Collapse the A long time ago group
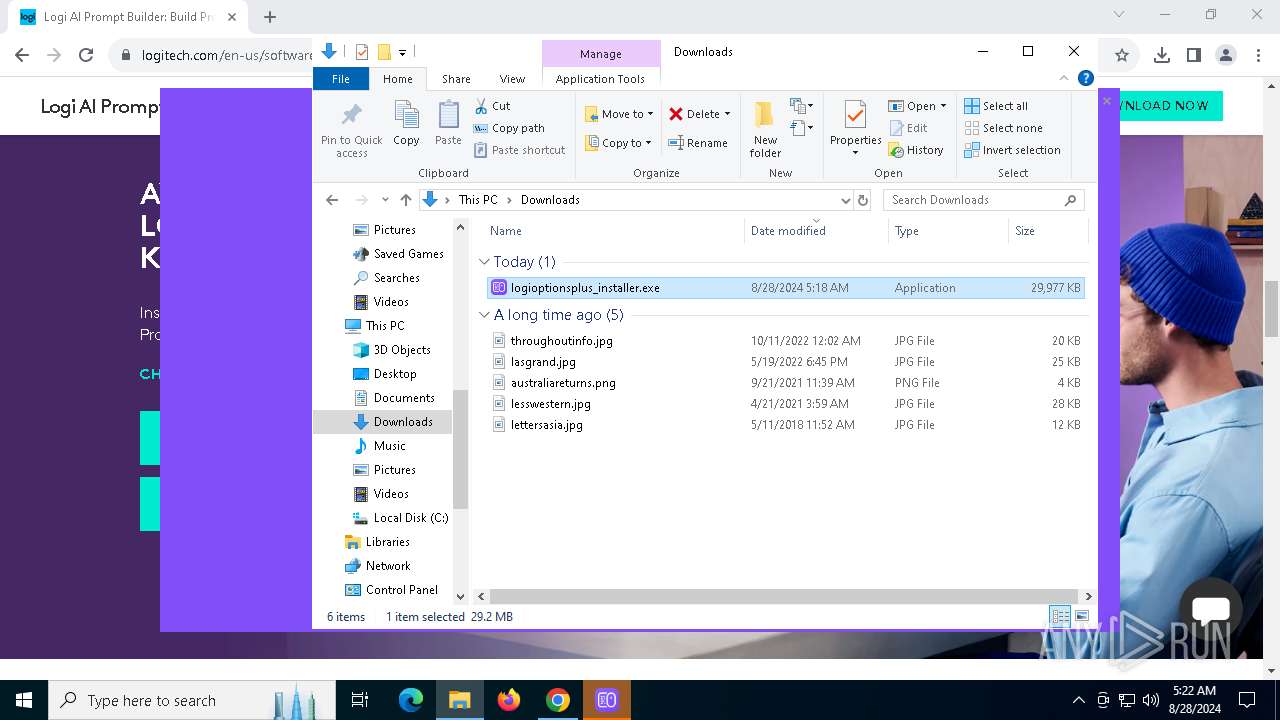Screen dimensions: 1280x720 485,315
